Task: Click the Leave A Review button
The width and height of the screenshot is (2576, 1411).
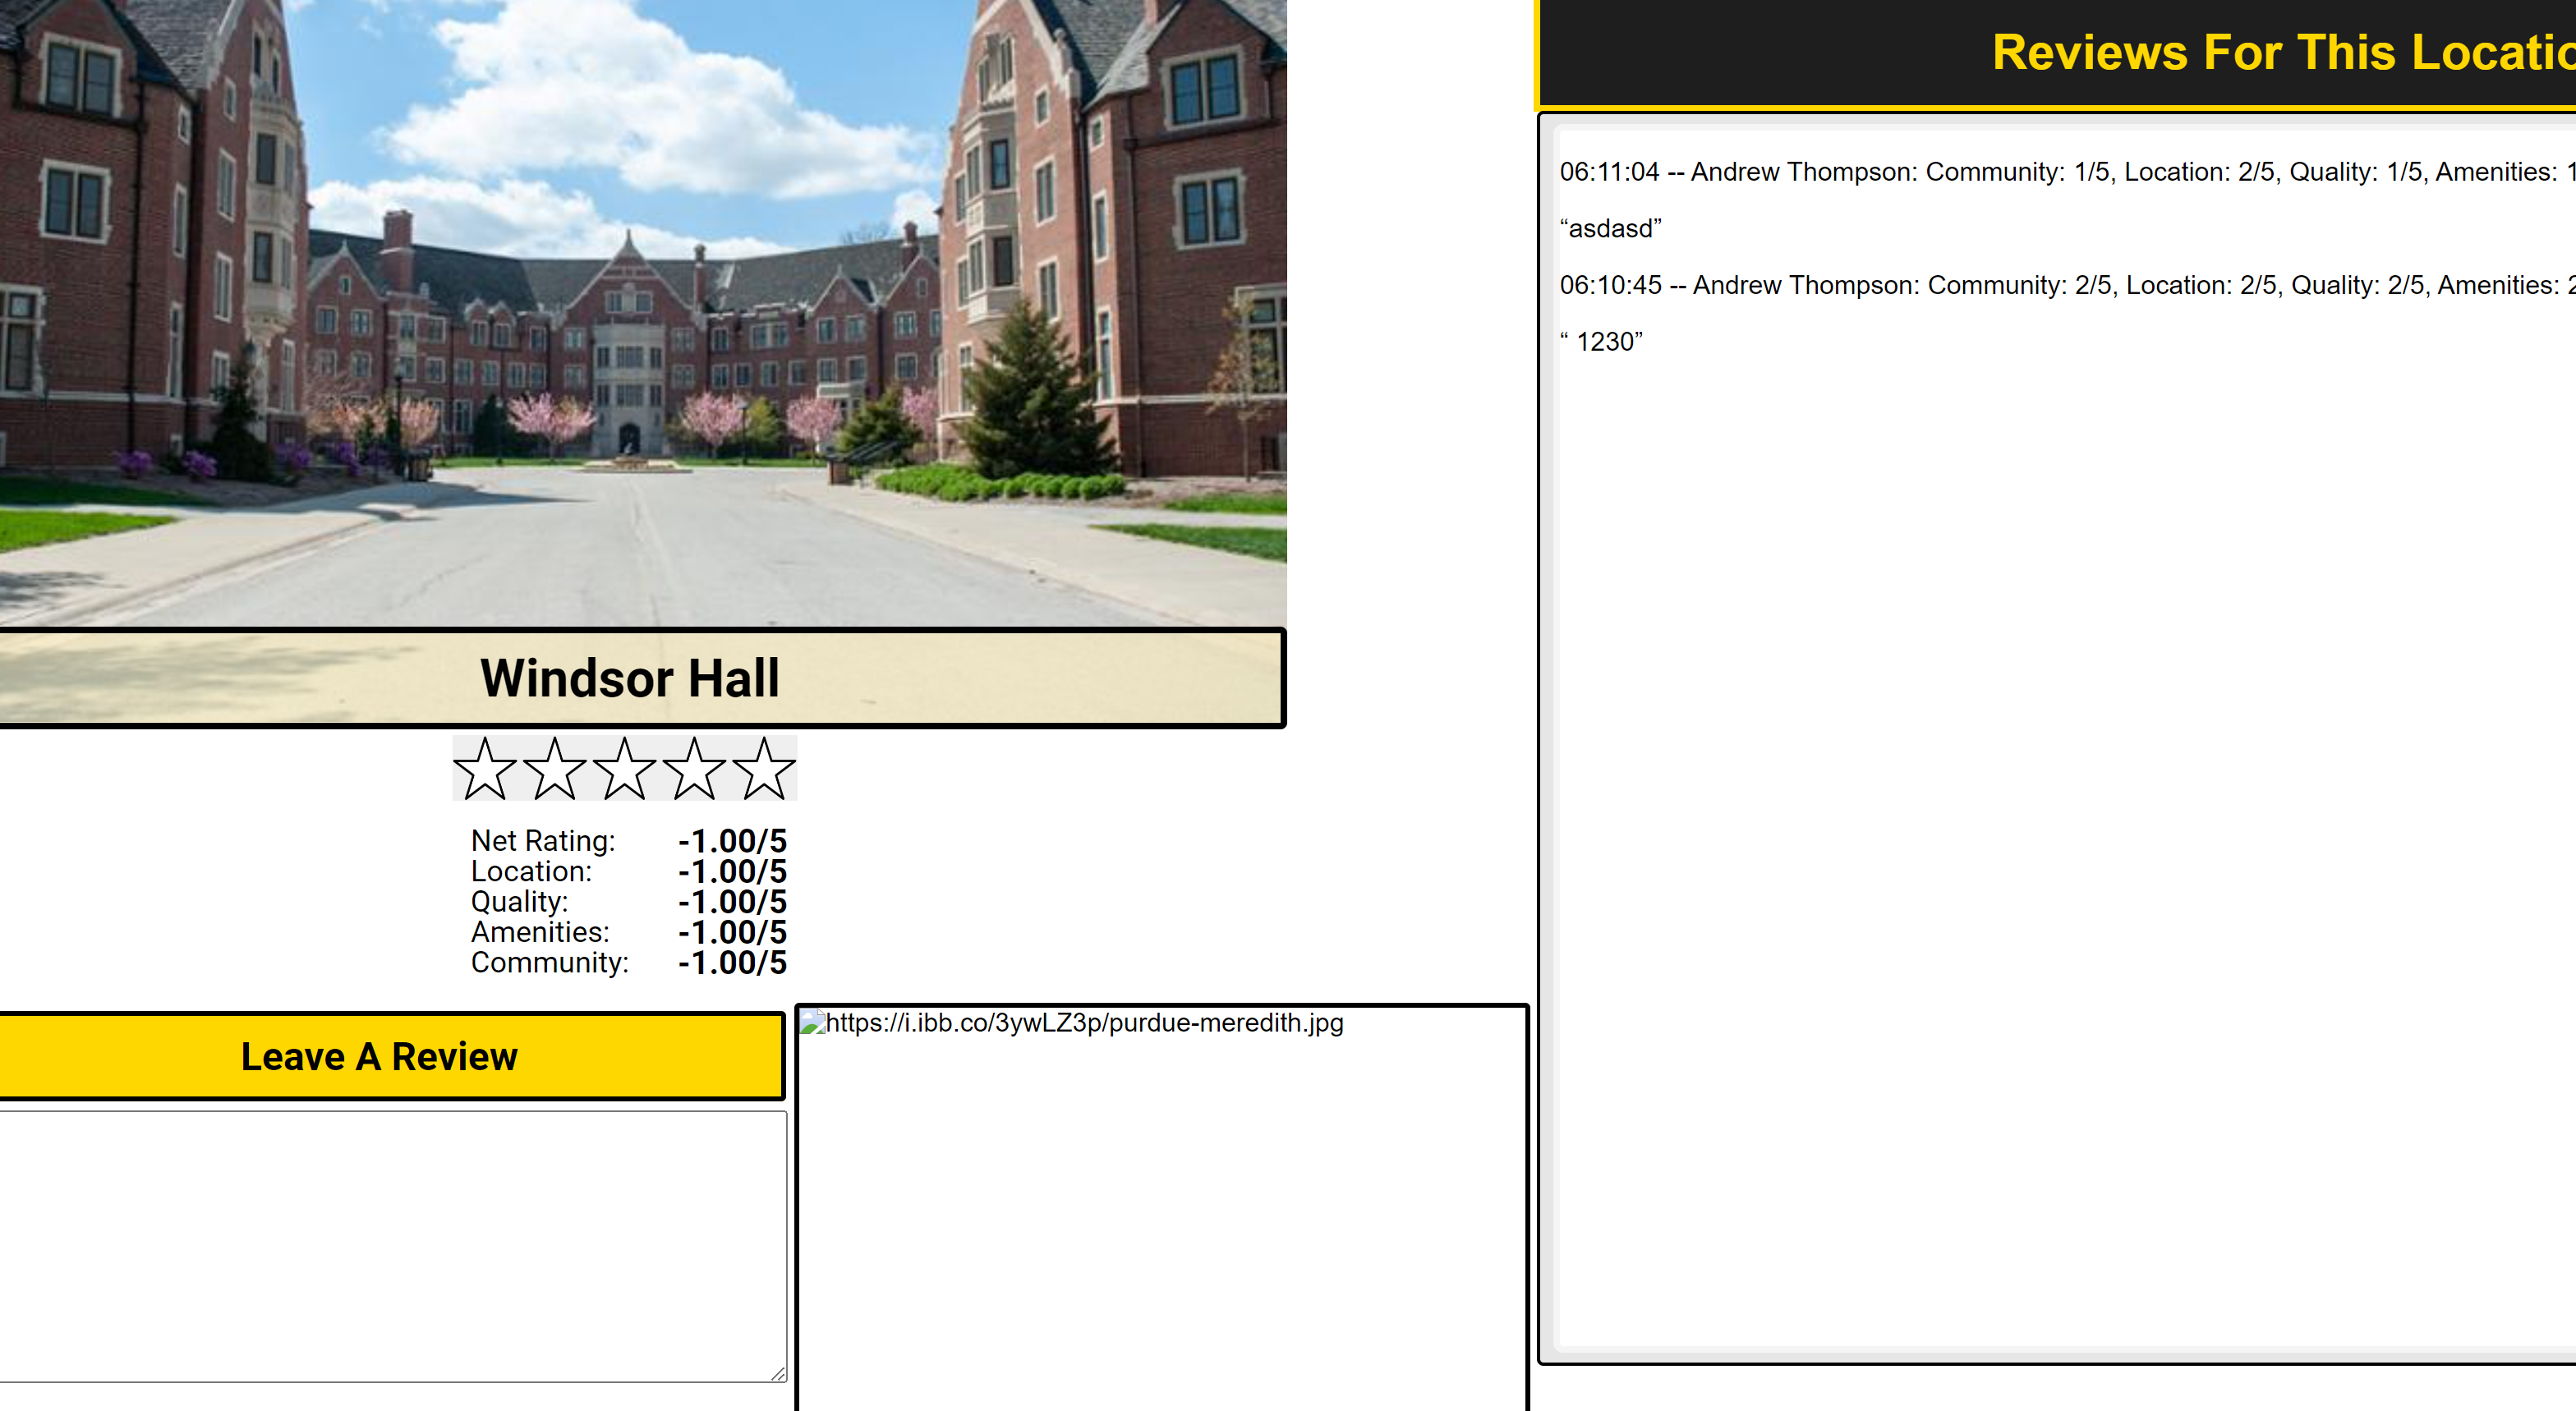Action: [x=380, y=1057]
